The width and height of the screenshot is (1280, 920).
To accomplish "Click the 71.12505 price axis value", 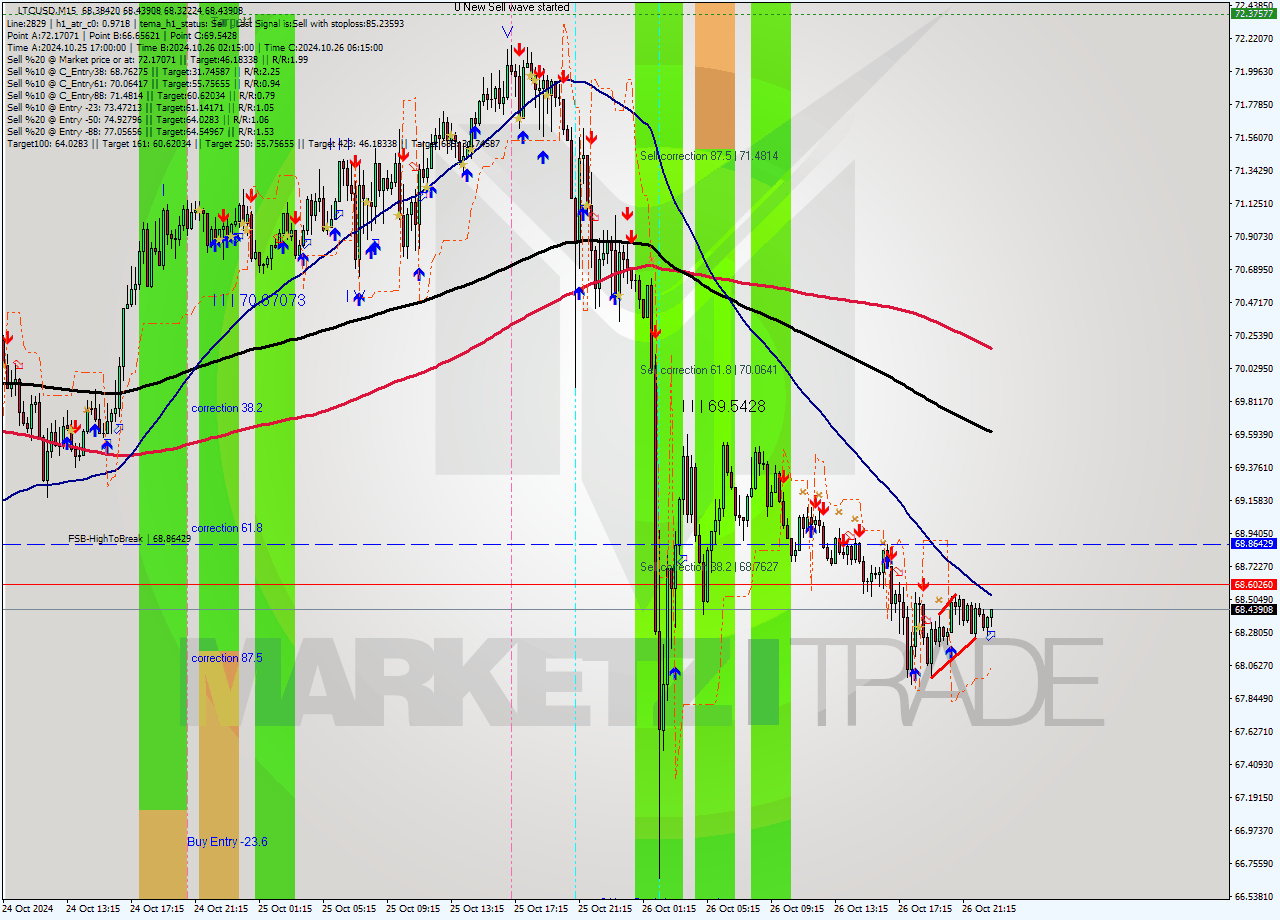I will click(1253, 203).
